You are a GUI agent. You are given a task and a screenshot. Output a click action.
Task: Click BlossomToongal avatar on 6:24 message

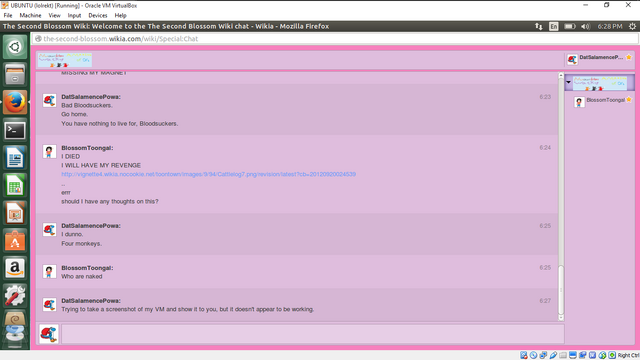49,151
